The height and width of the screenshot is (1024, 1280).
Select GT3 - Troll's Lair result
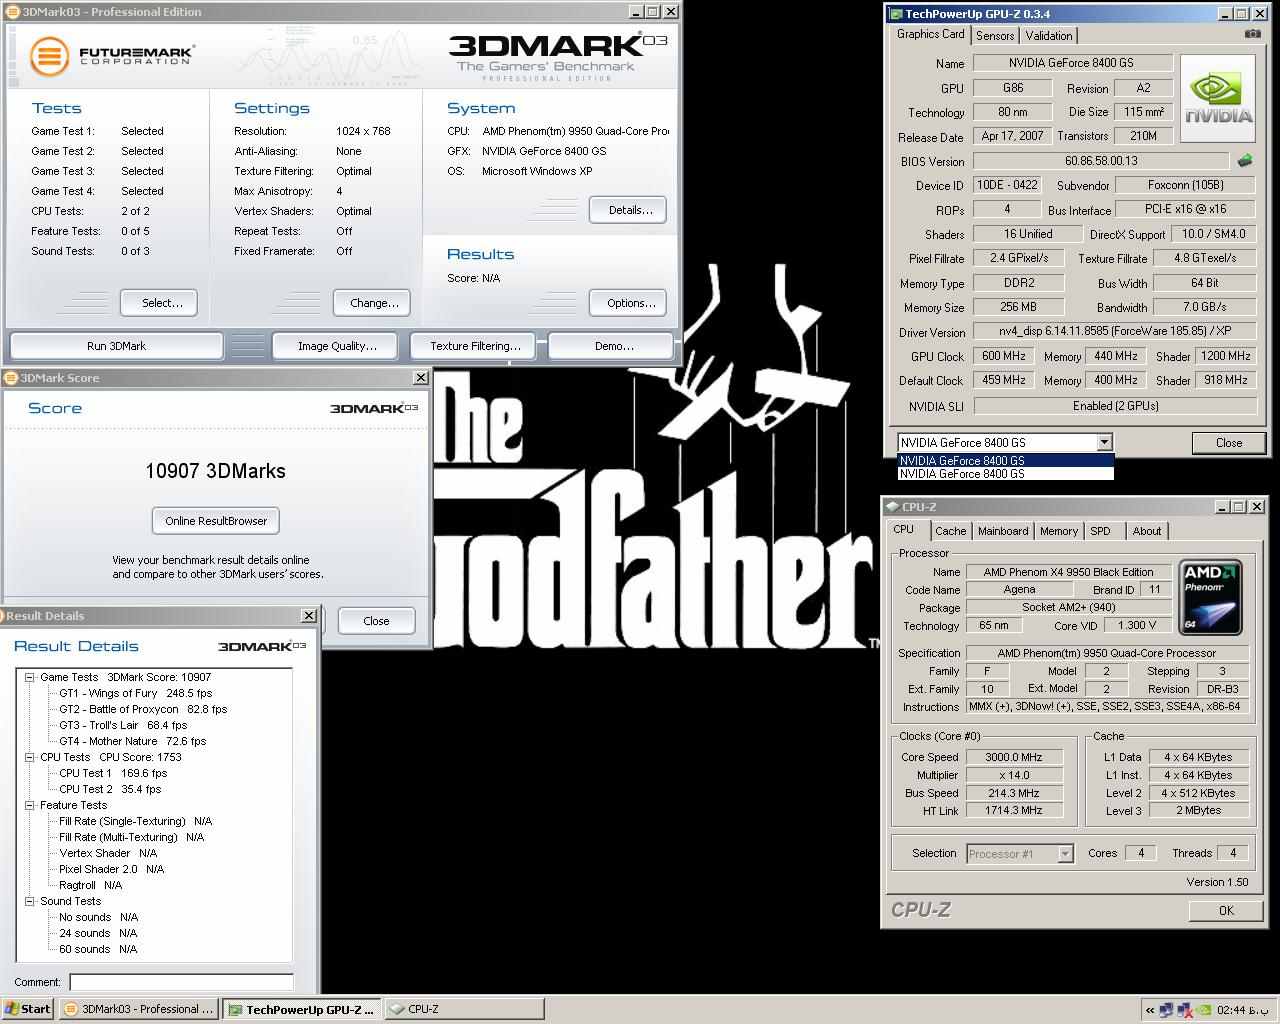[123, 725]
